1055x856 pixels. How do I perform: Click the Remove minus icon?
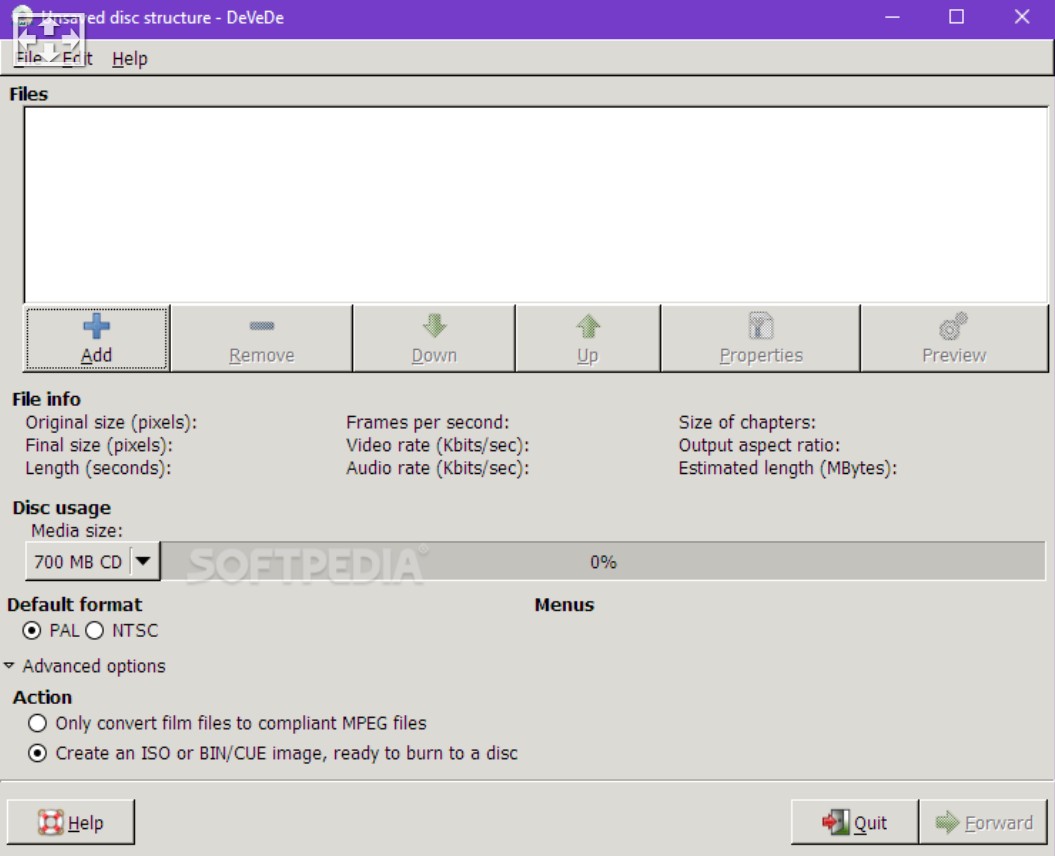261,326
